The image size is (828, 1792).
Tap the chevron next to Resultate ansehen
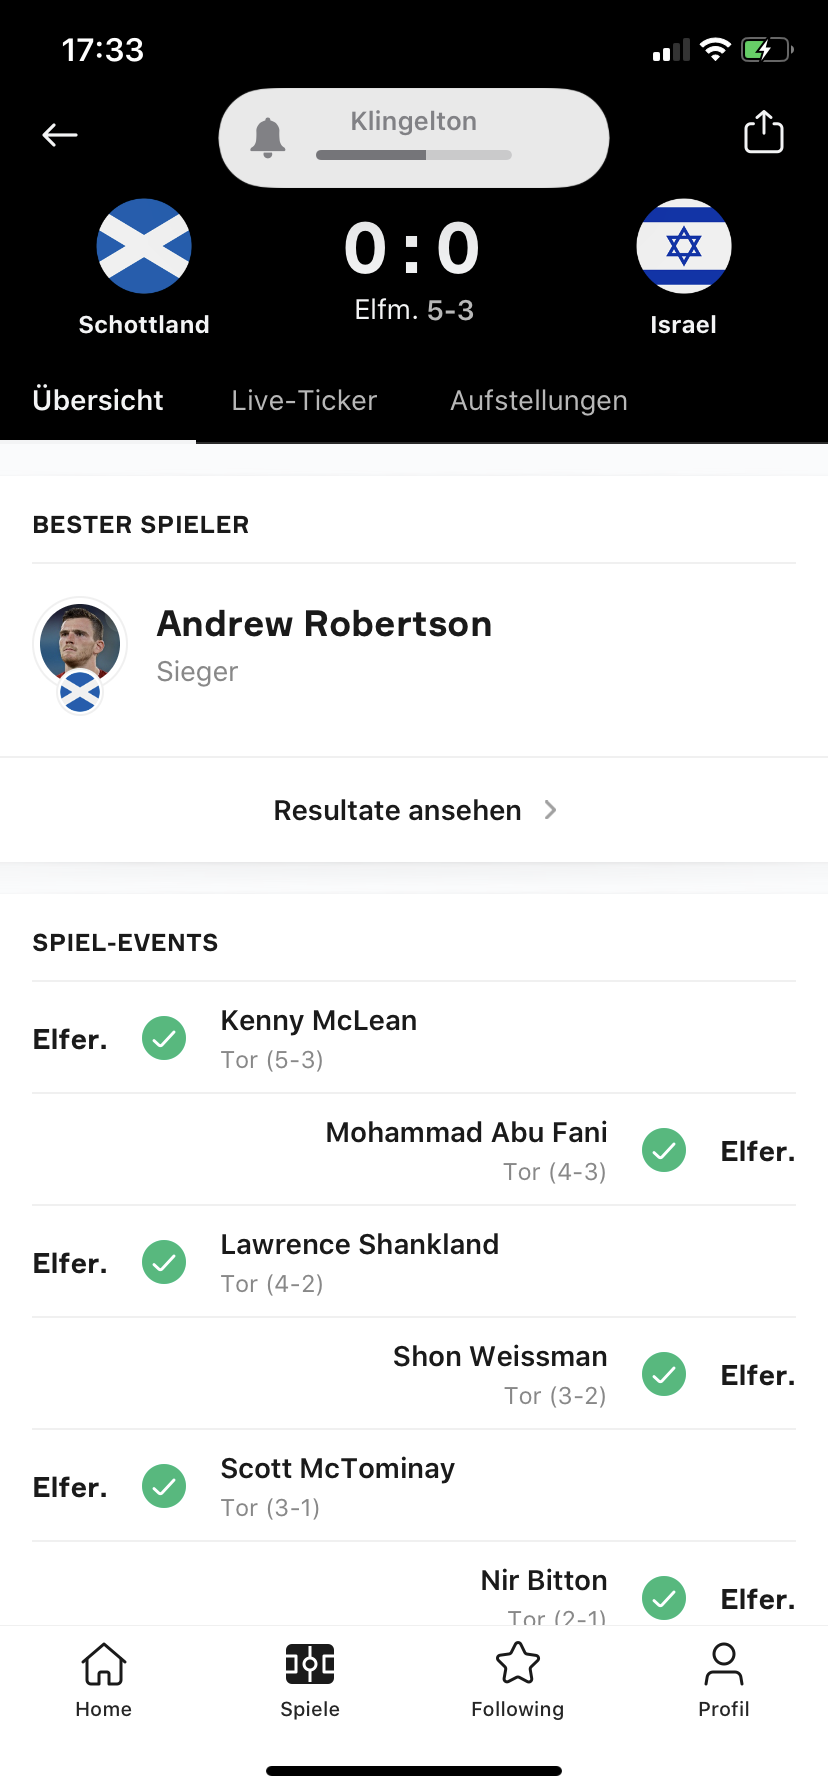pyautogui.click(x=550, y=810)
